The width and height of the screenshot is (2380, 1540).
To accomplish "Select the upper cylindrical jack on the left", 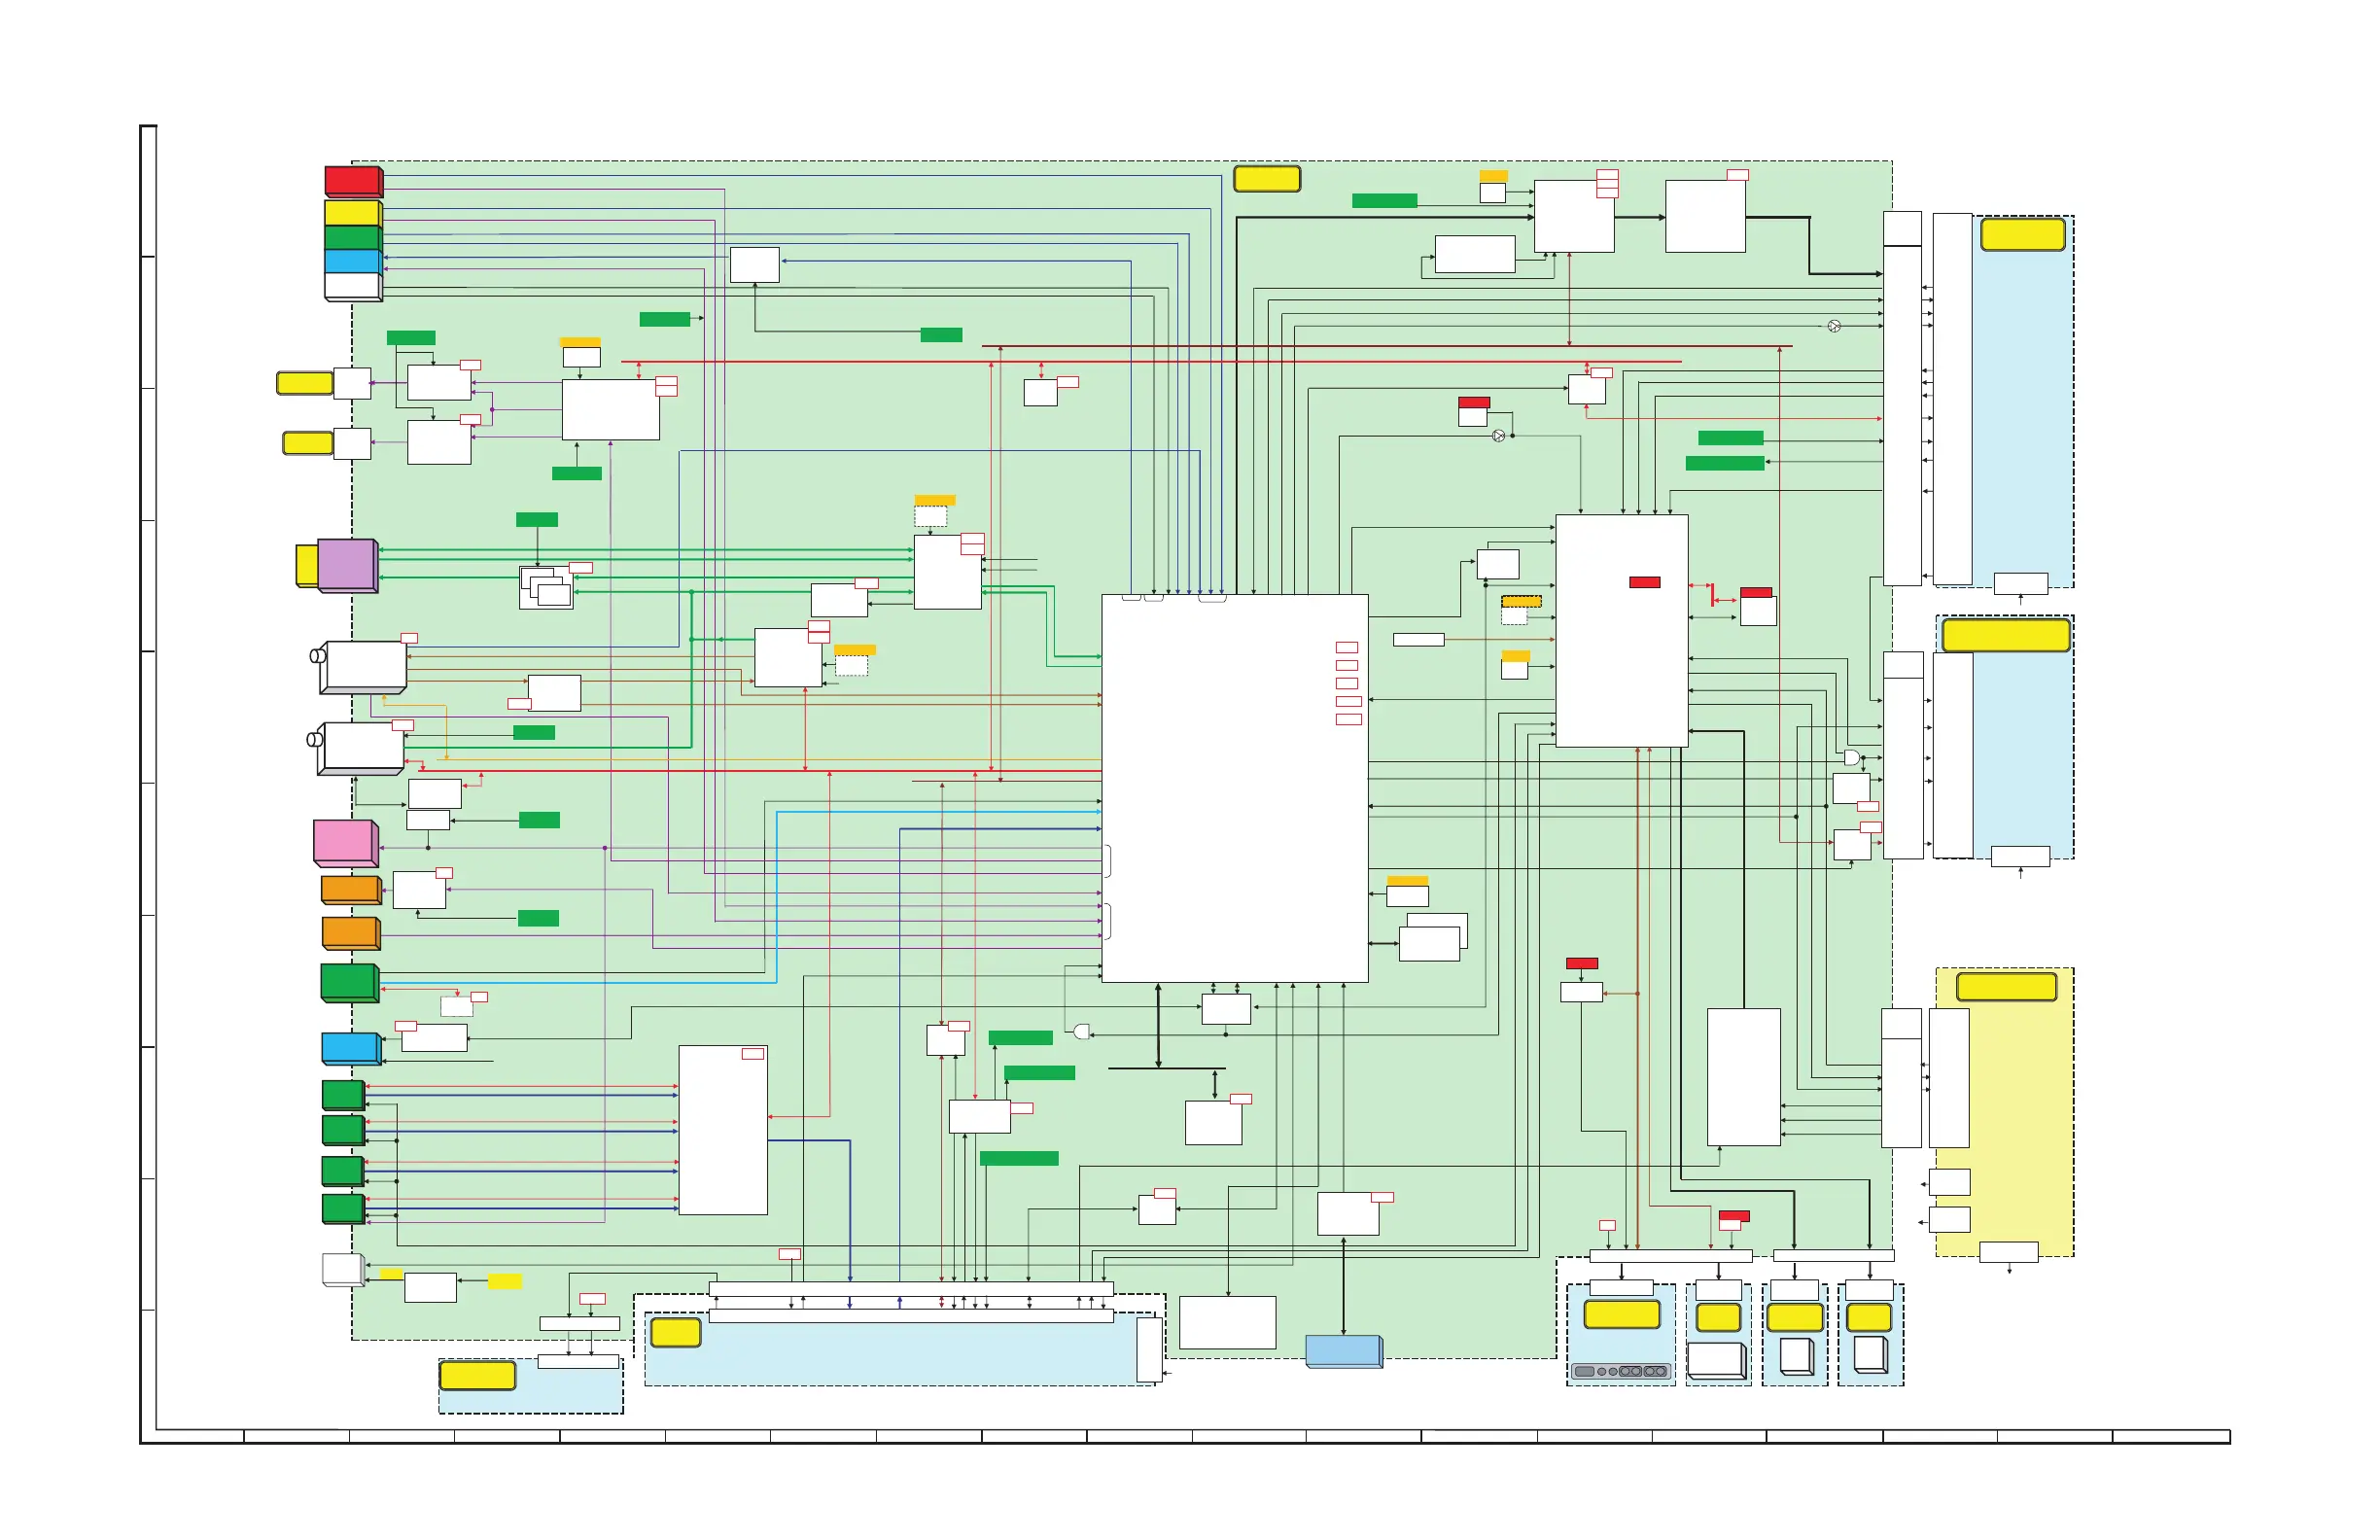I will [360, 667].
